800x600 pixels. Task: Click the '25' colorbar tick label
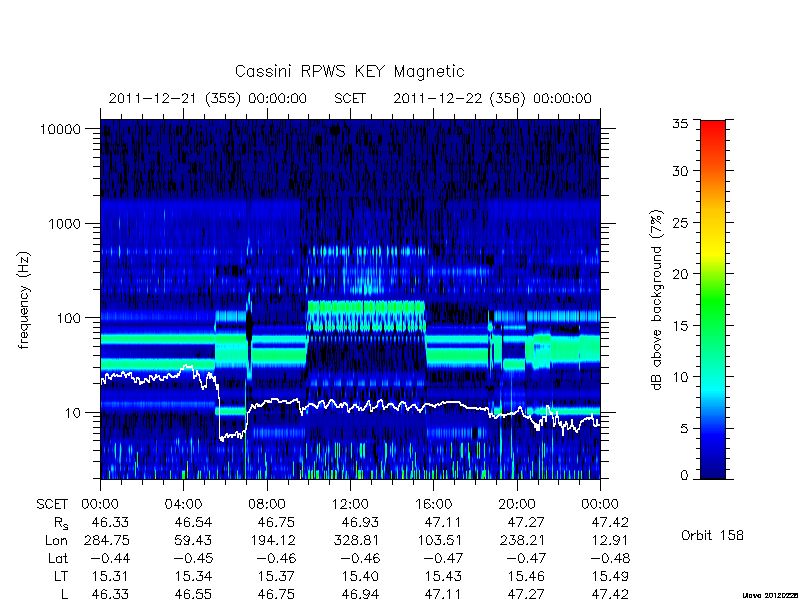click(680, 223)
